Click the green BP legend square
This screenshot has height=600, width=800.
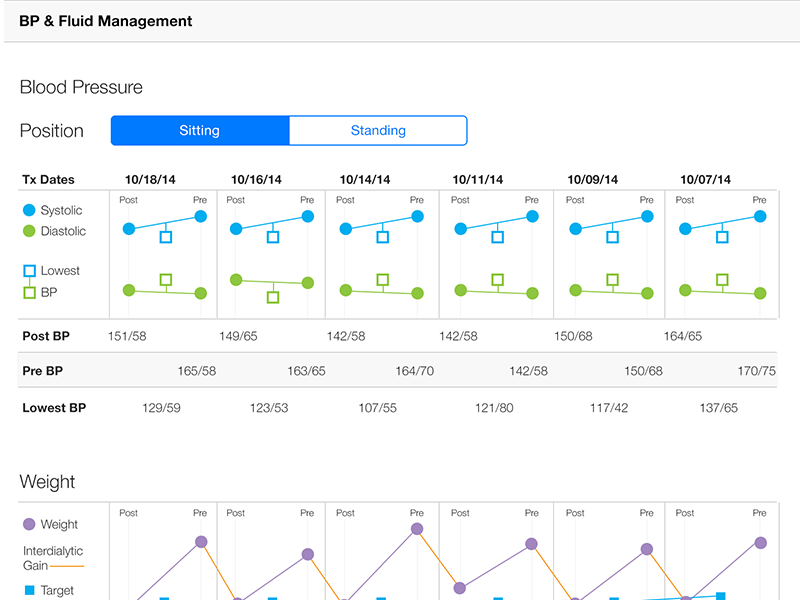[29, 293]
